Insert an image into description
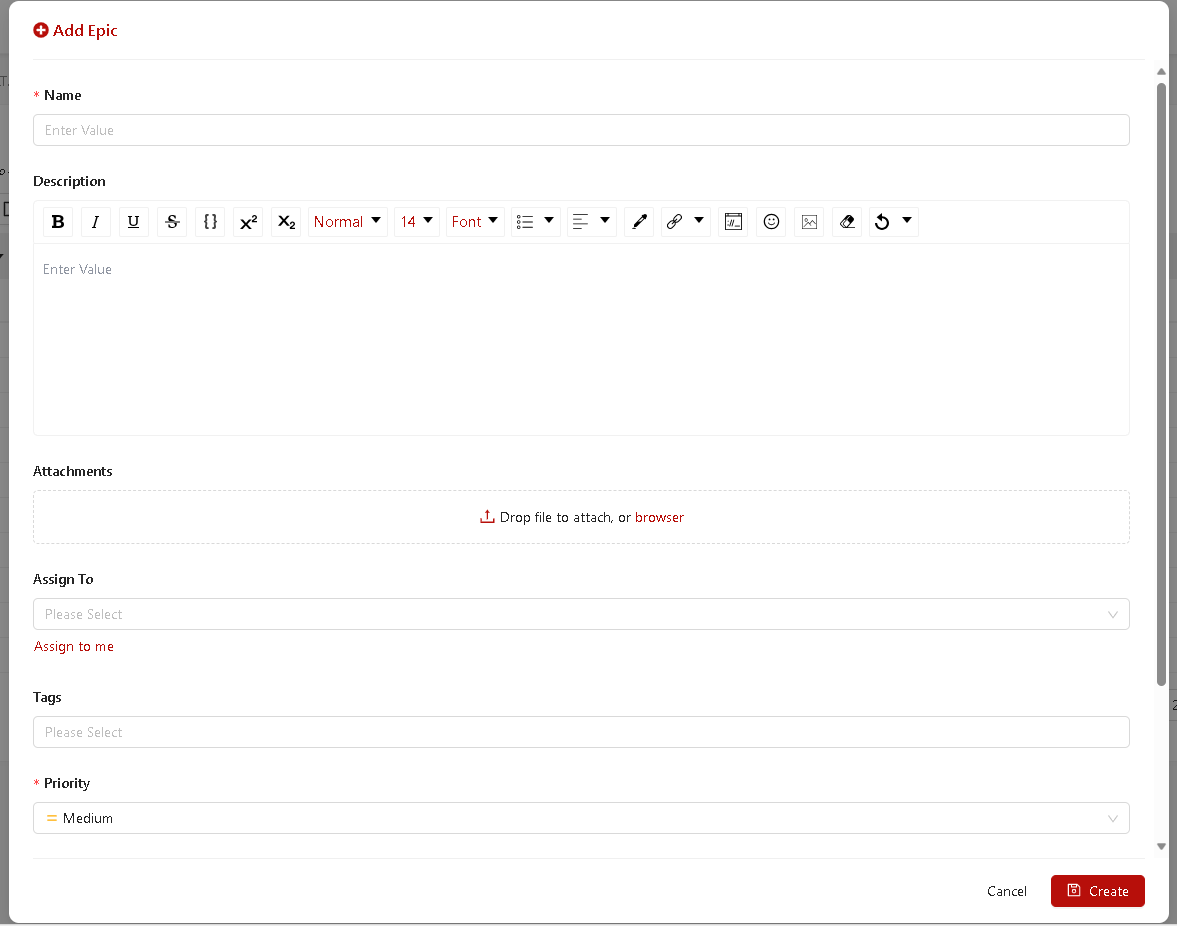 [x=809, y=221]
